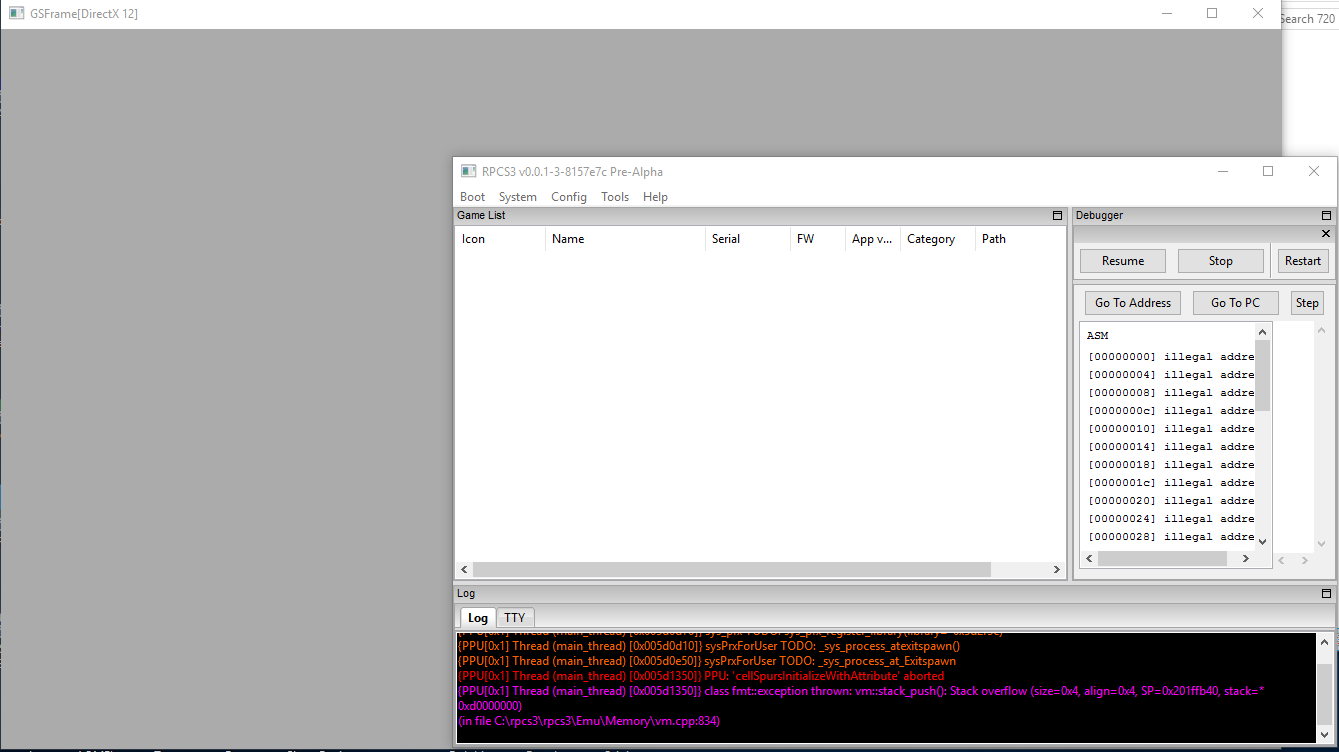
Task: Float the Game List panel
Action: [x=1057, y=216]
